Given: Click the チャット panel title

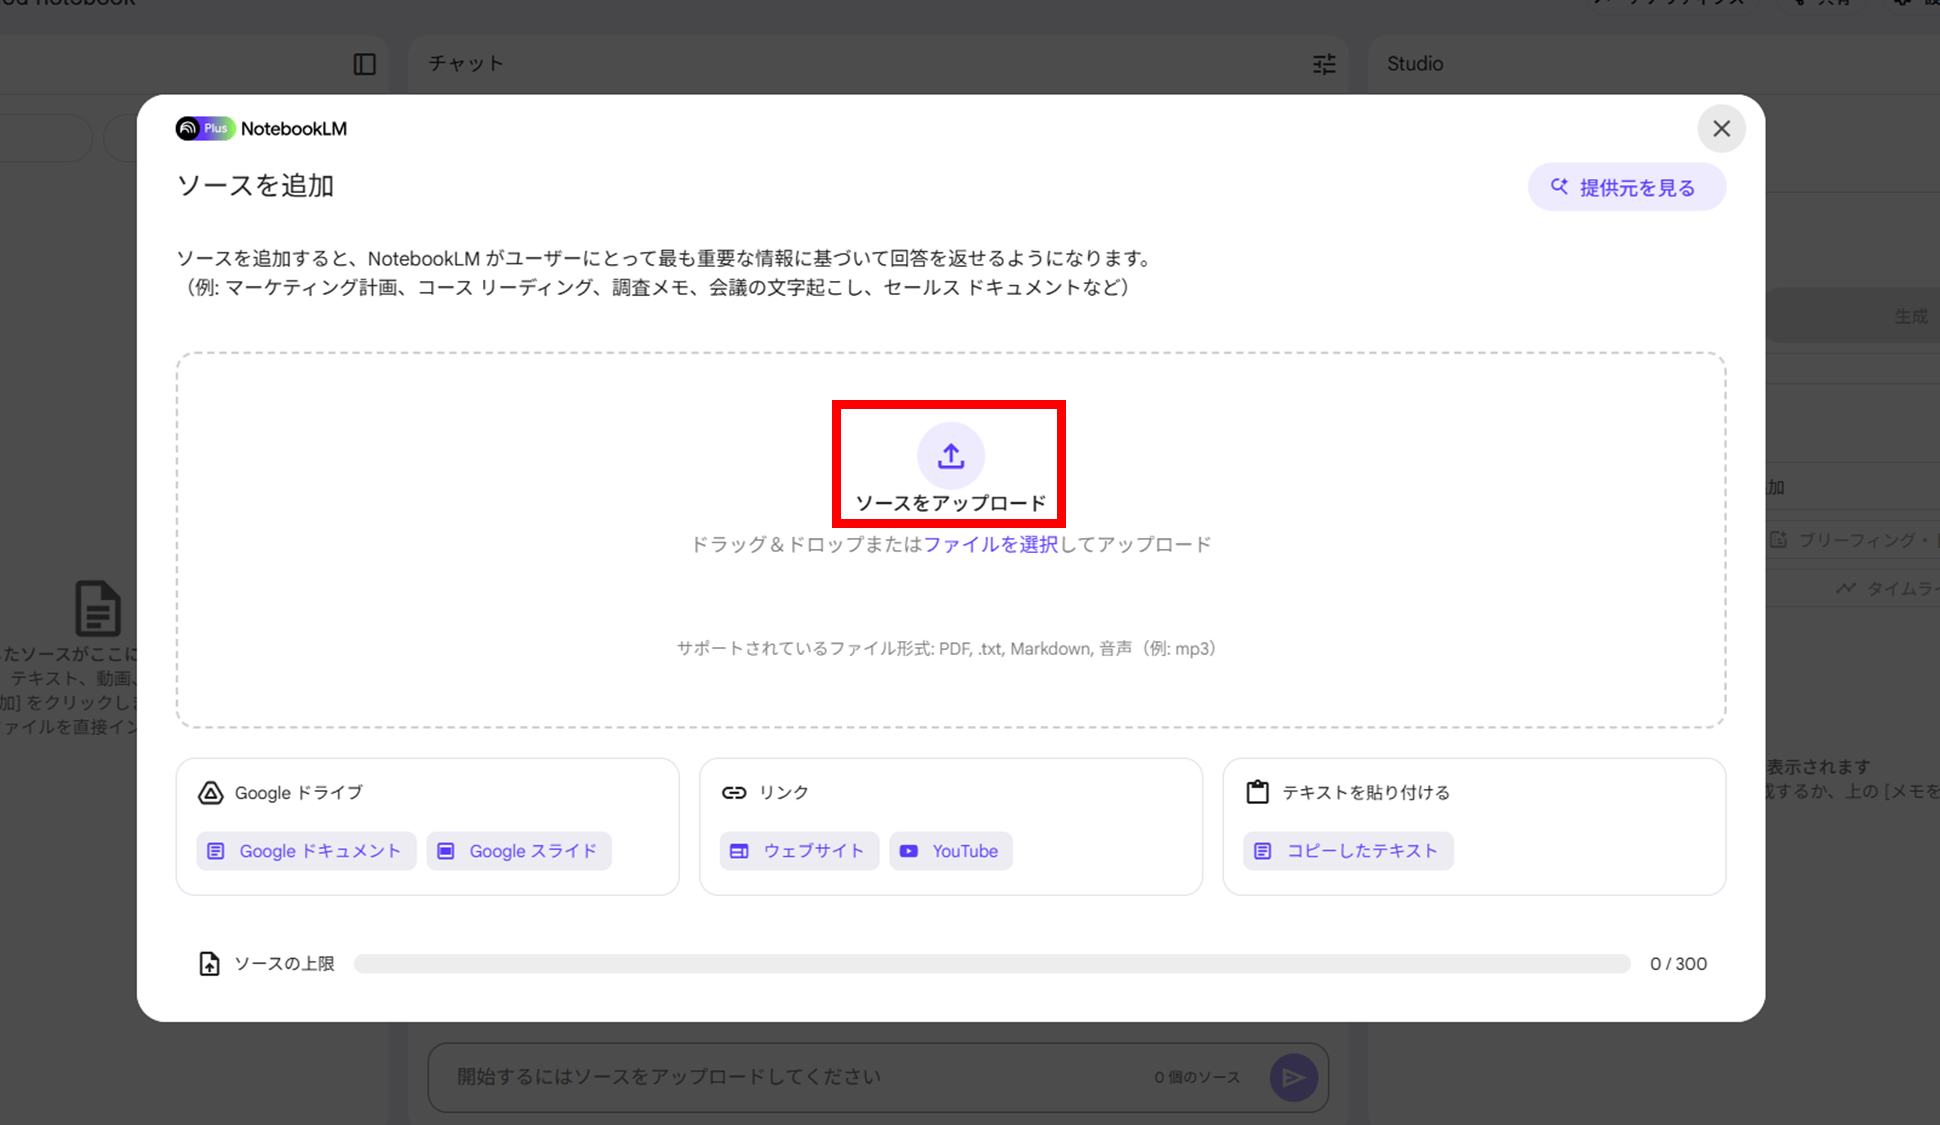Looking at the screenshot, I should [x=466, y=64].
